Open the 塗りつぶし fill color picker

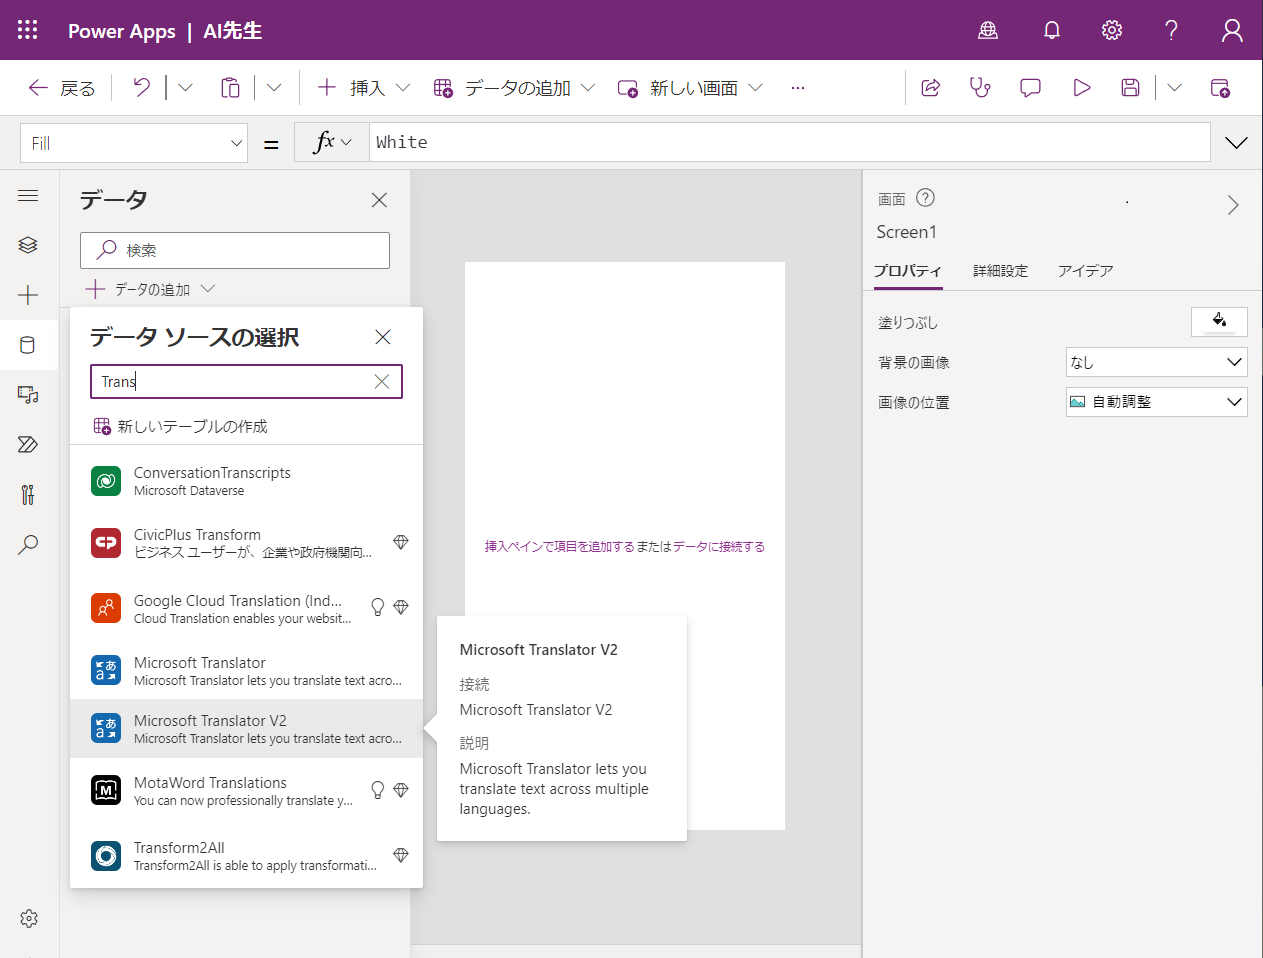tap(1219, 322)
